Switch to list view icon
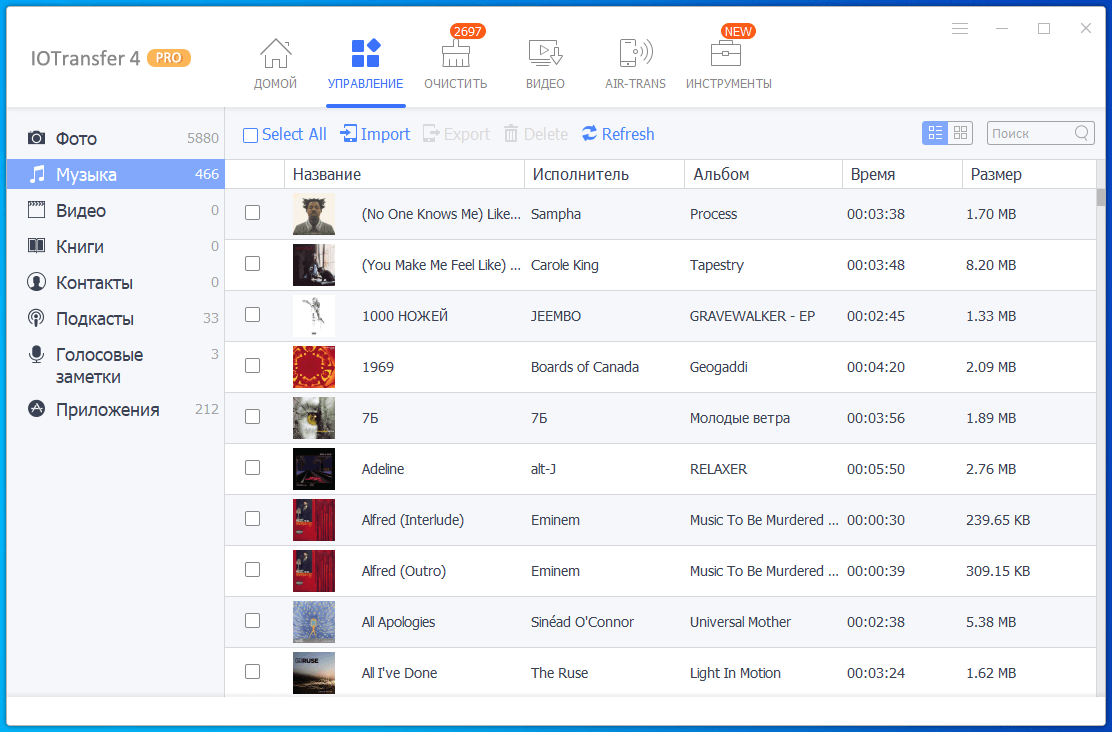1112x732 pixels. click(x=935, y=133)
